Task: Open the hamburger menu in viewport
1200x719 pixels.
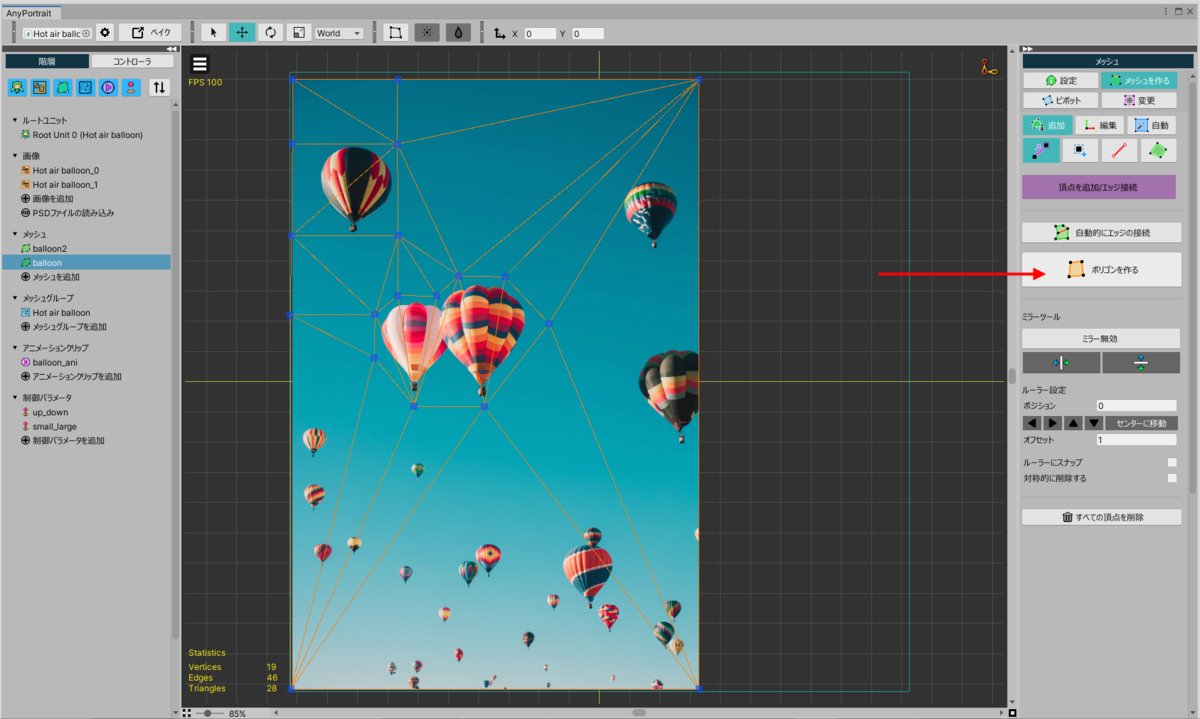Action: pos(200,64)
